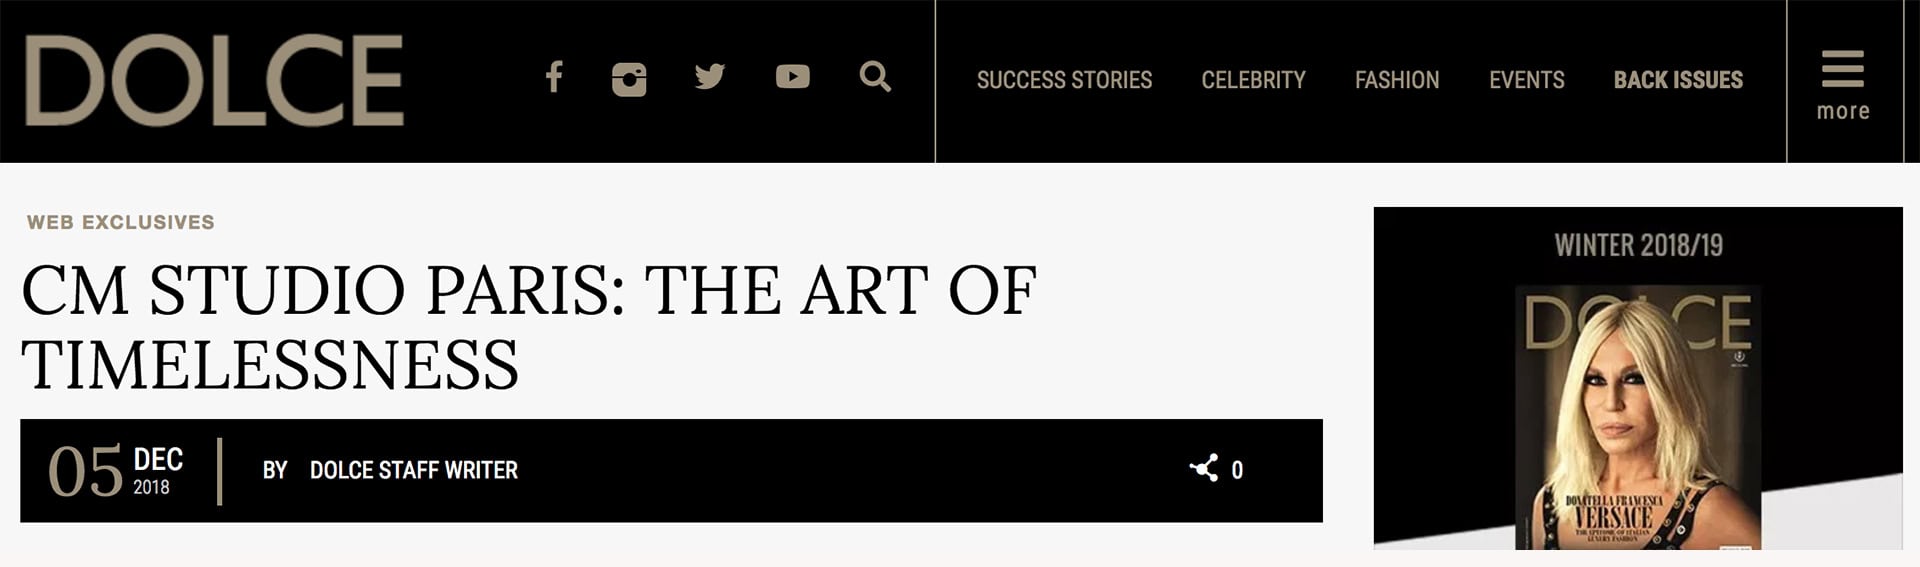Click the article title CM Studio Paris
Viewport: 1920px width, 567px height.
tap(529, 327)
